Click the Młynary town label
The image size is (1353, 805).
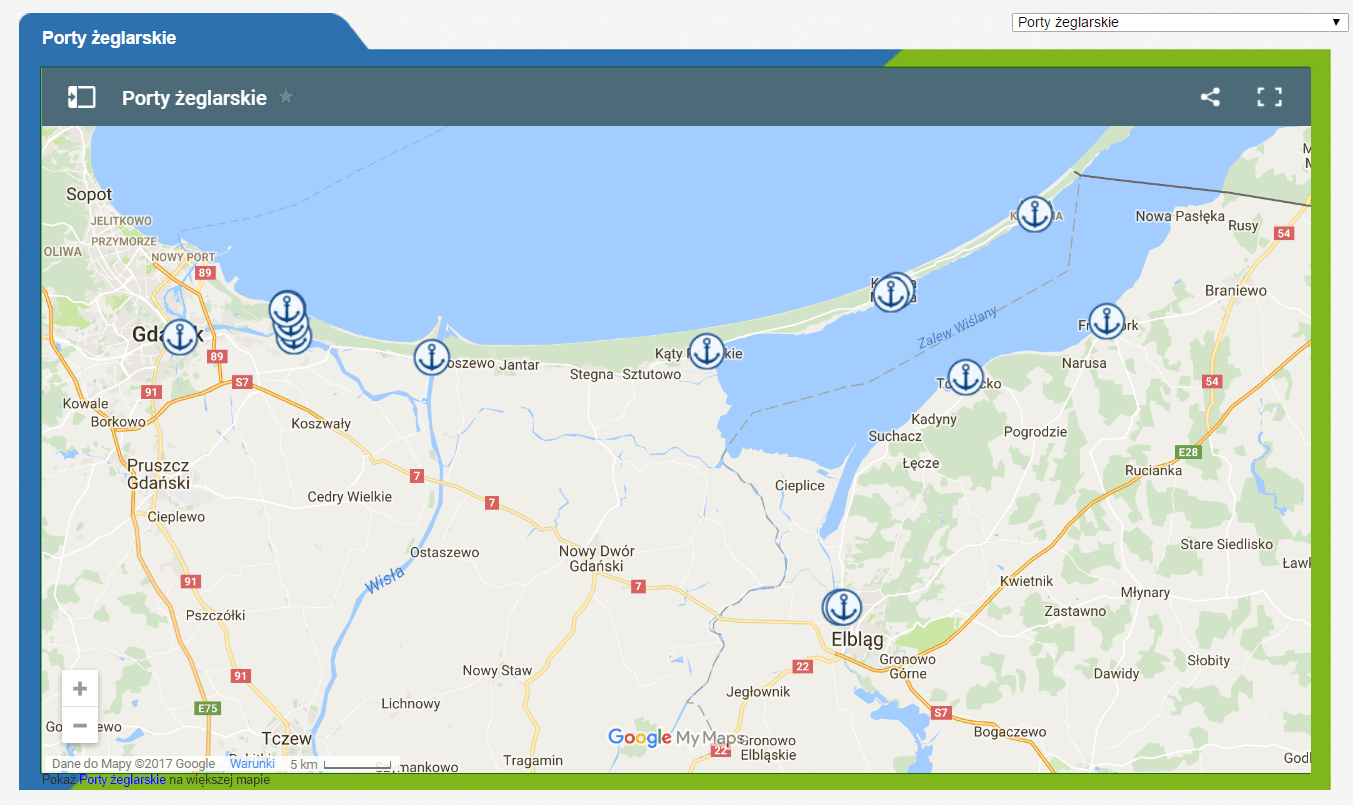click(x=1145, y=592)
